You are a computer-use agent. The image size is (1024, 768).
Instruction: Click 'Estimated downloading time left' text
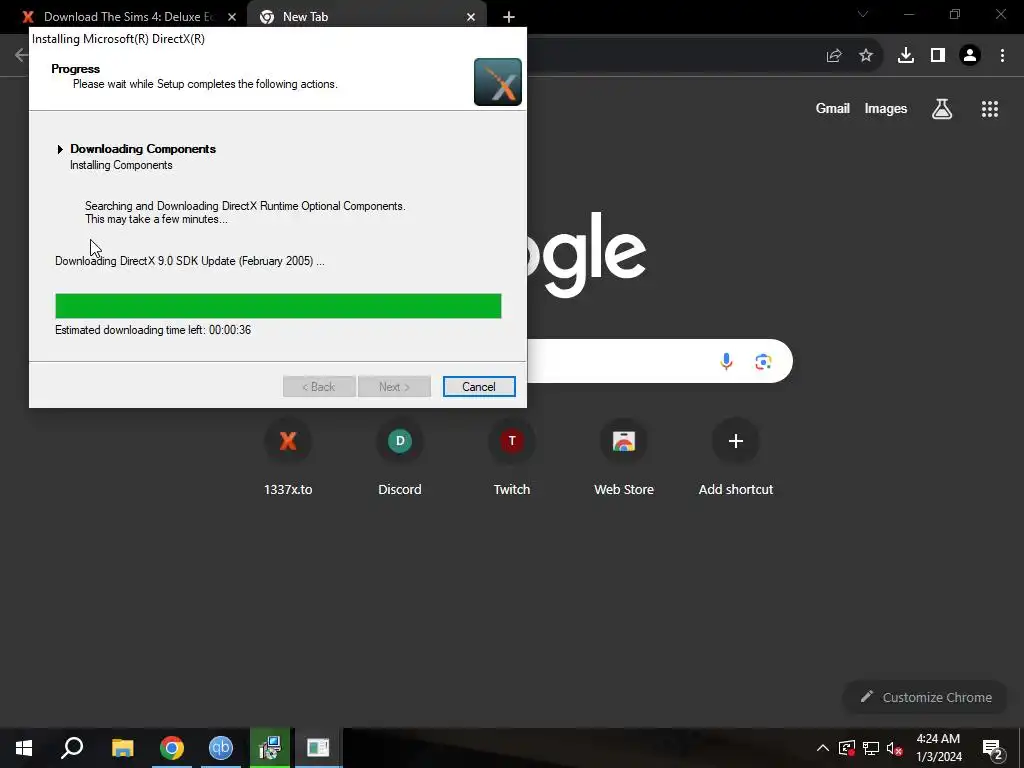coord(153,330)
